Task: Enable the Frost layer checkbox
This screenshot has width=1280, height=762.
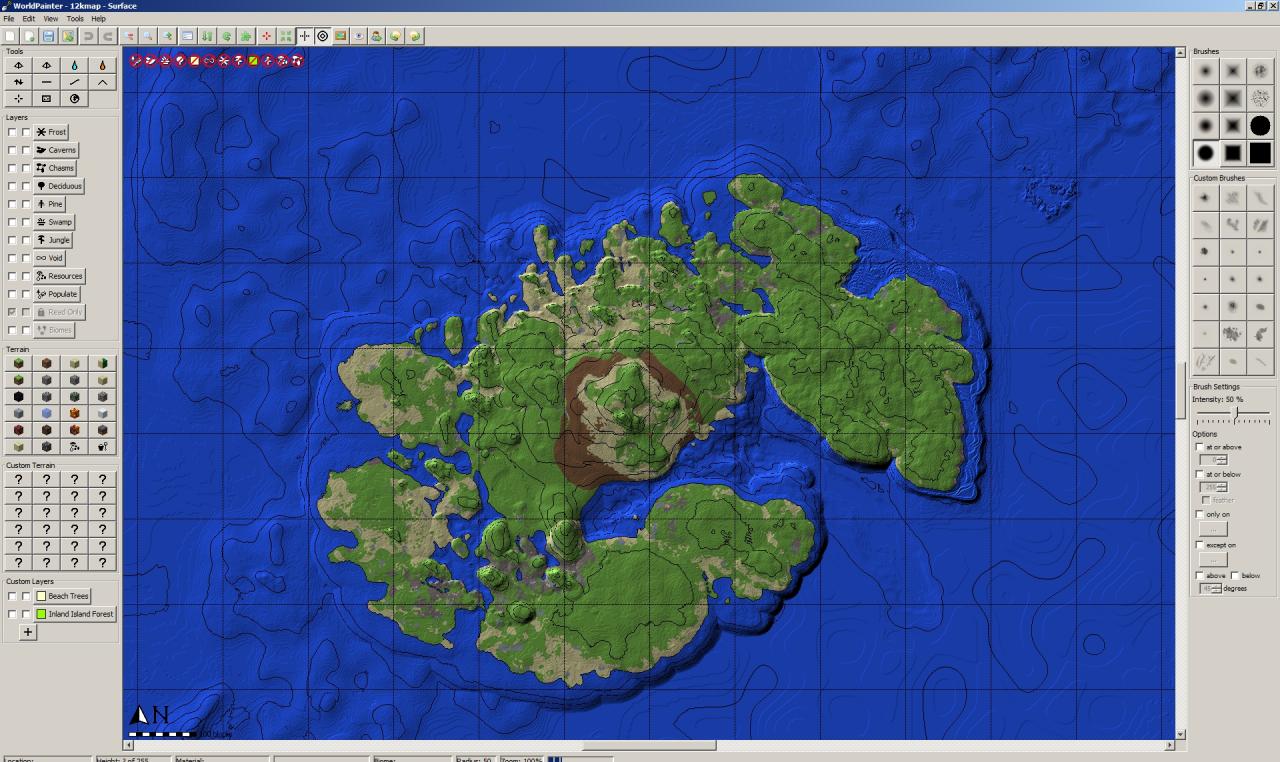Action: tap(10, 131)
